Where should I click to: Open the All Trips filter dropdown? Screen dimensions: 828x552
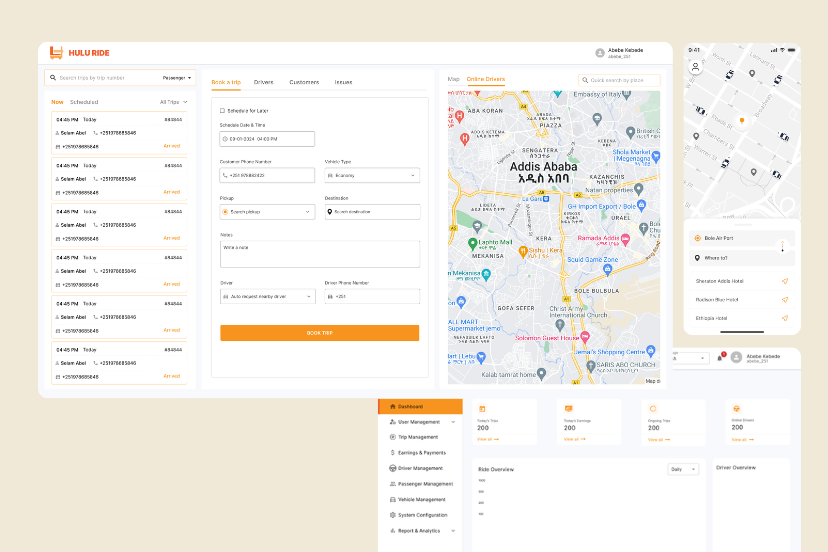point(174,102)
